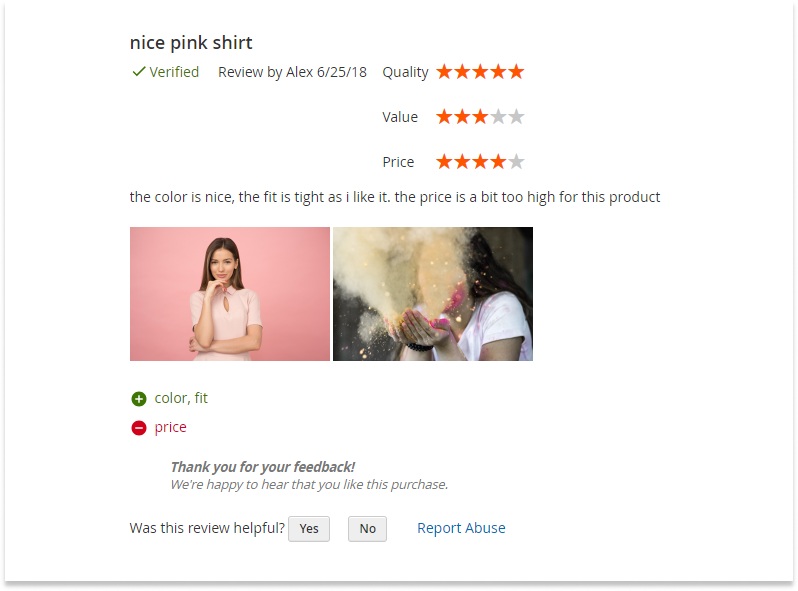Select No for review helpfulness
Image resolution: width=798 pixels, height=591 pixels.
367,529
